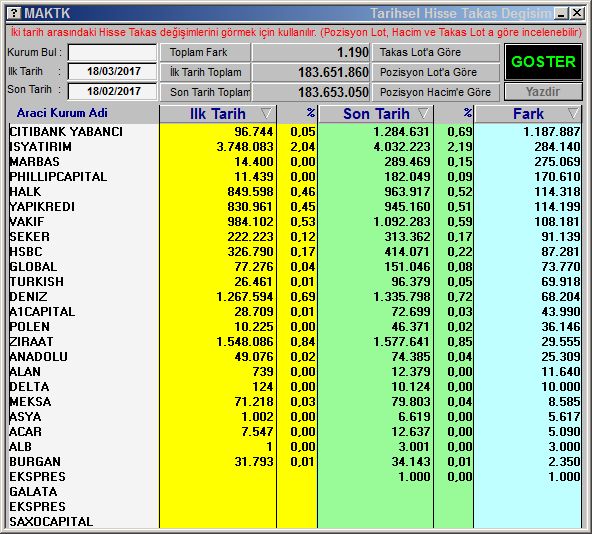Click Son Tarih value 34.143
The height and width of the screenshot is (534, 592).
click(410, 461)
